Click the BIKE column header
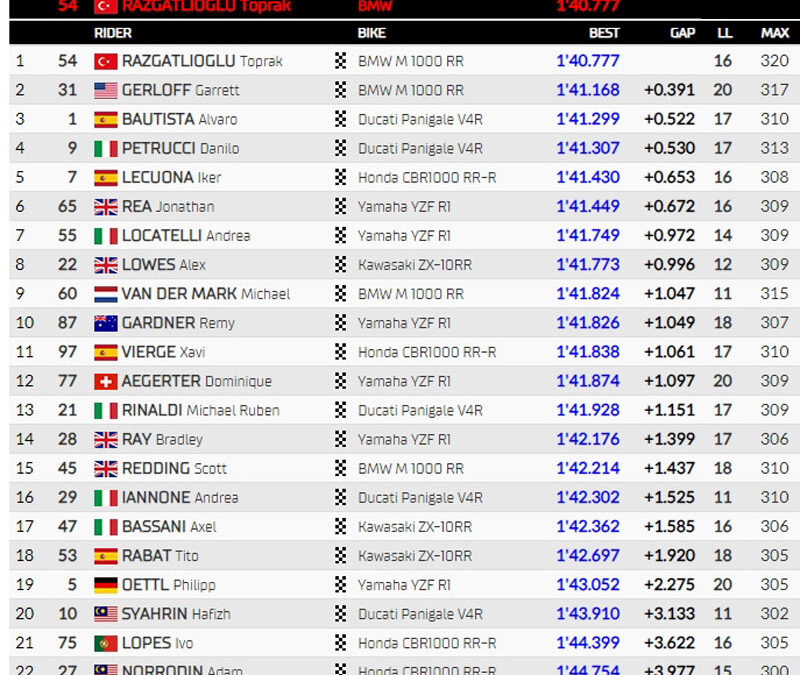800x675 pixels. (371, 33)
